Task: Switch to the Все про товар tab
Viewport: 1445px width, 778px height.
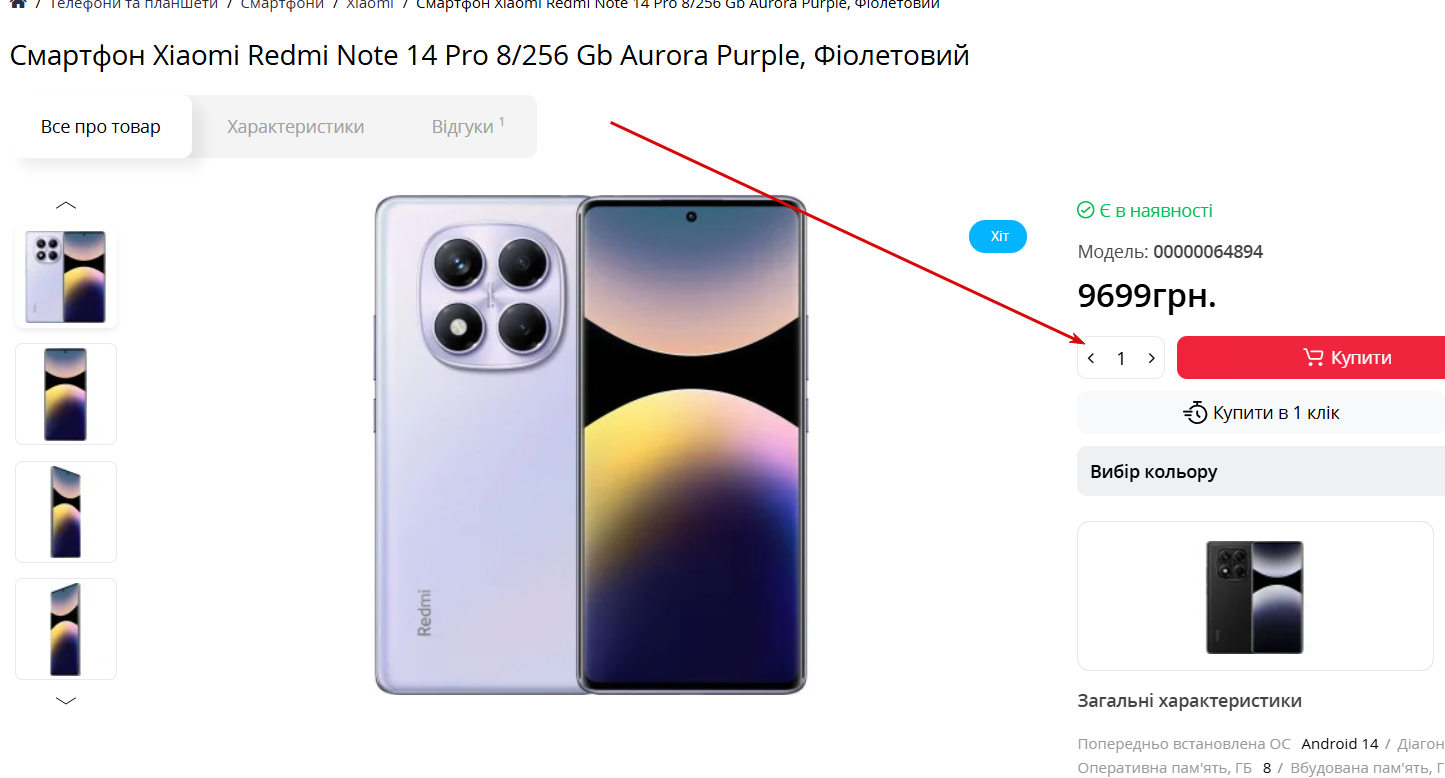Action: (x=100, y=127)
